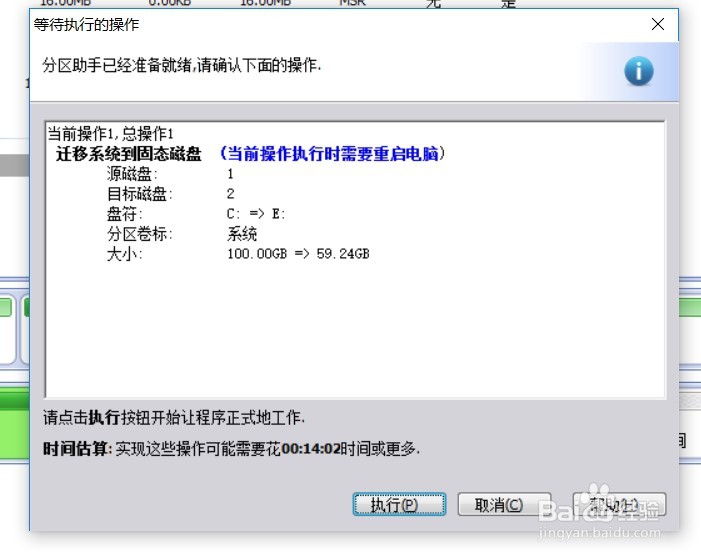Click the 请点击执行按钮 instruction text
The image size is (701, 558).
click(174, 418)
